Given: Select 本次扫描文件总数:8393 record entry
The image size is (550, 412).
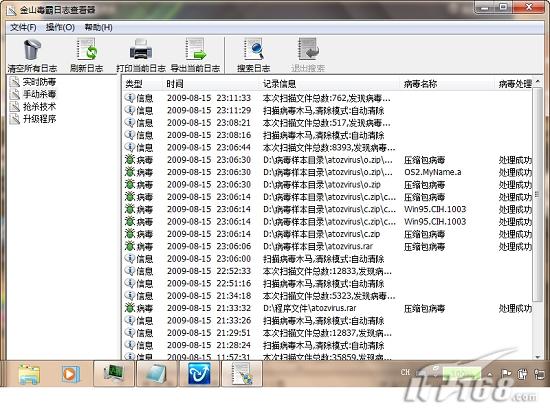Looking at the screenshot, I should [x=329, y=148].
